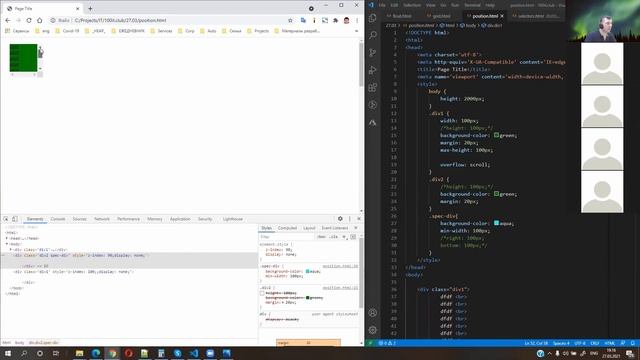
Task: Open the VS Code Search icon
Action: coord(372,35)
